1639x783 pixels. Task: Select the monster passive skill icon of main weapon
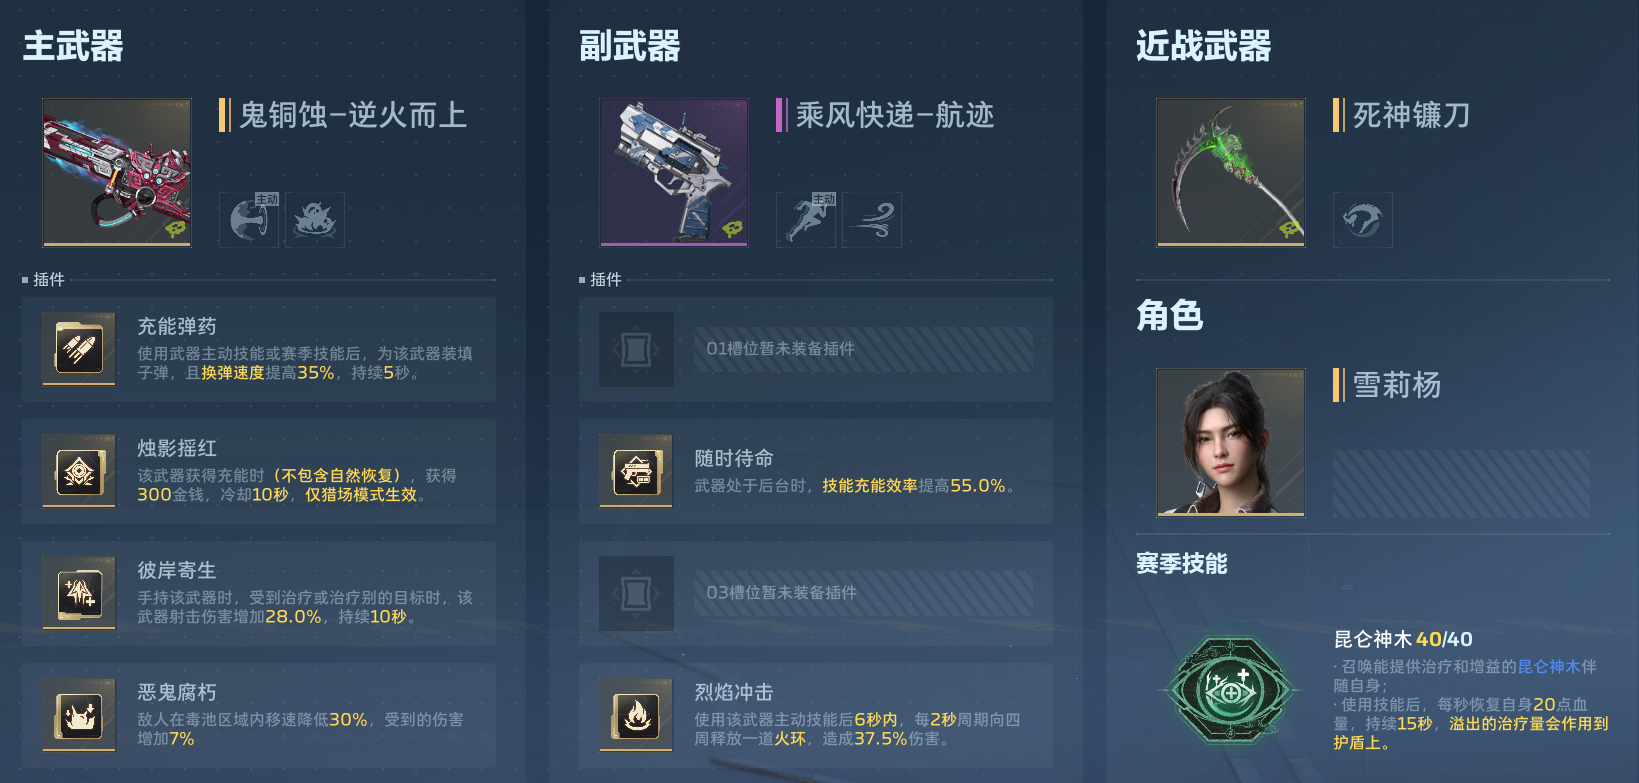[315, 220]
